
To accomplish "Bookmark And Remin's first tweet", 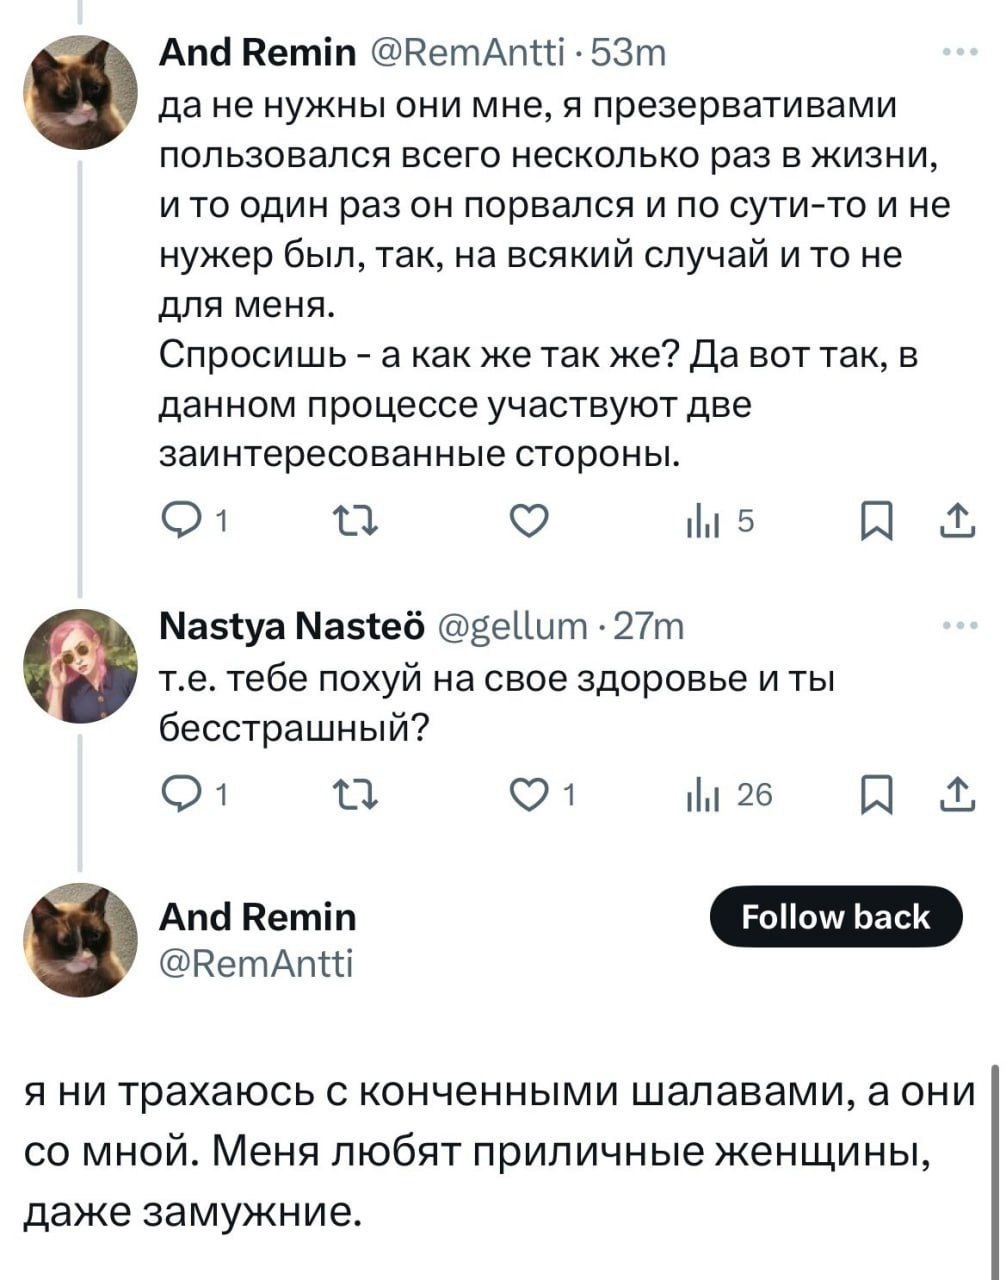I will point(874,521).
